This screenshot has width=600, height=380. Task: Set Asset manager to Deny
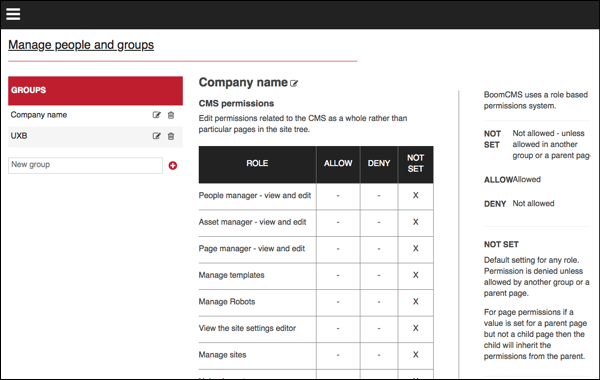379,222
